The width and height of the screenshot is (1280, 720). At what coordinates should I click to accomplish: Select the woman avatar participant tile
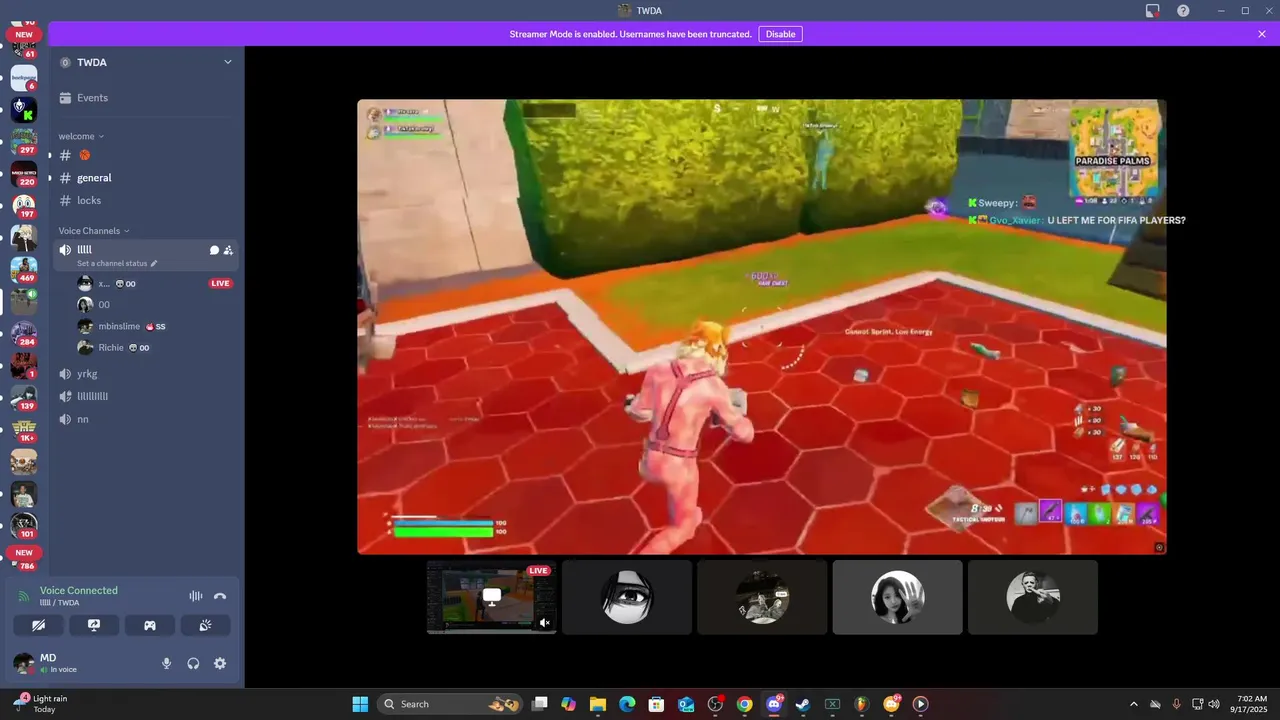click(x=897, y=597)
